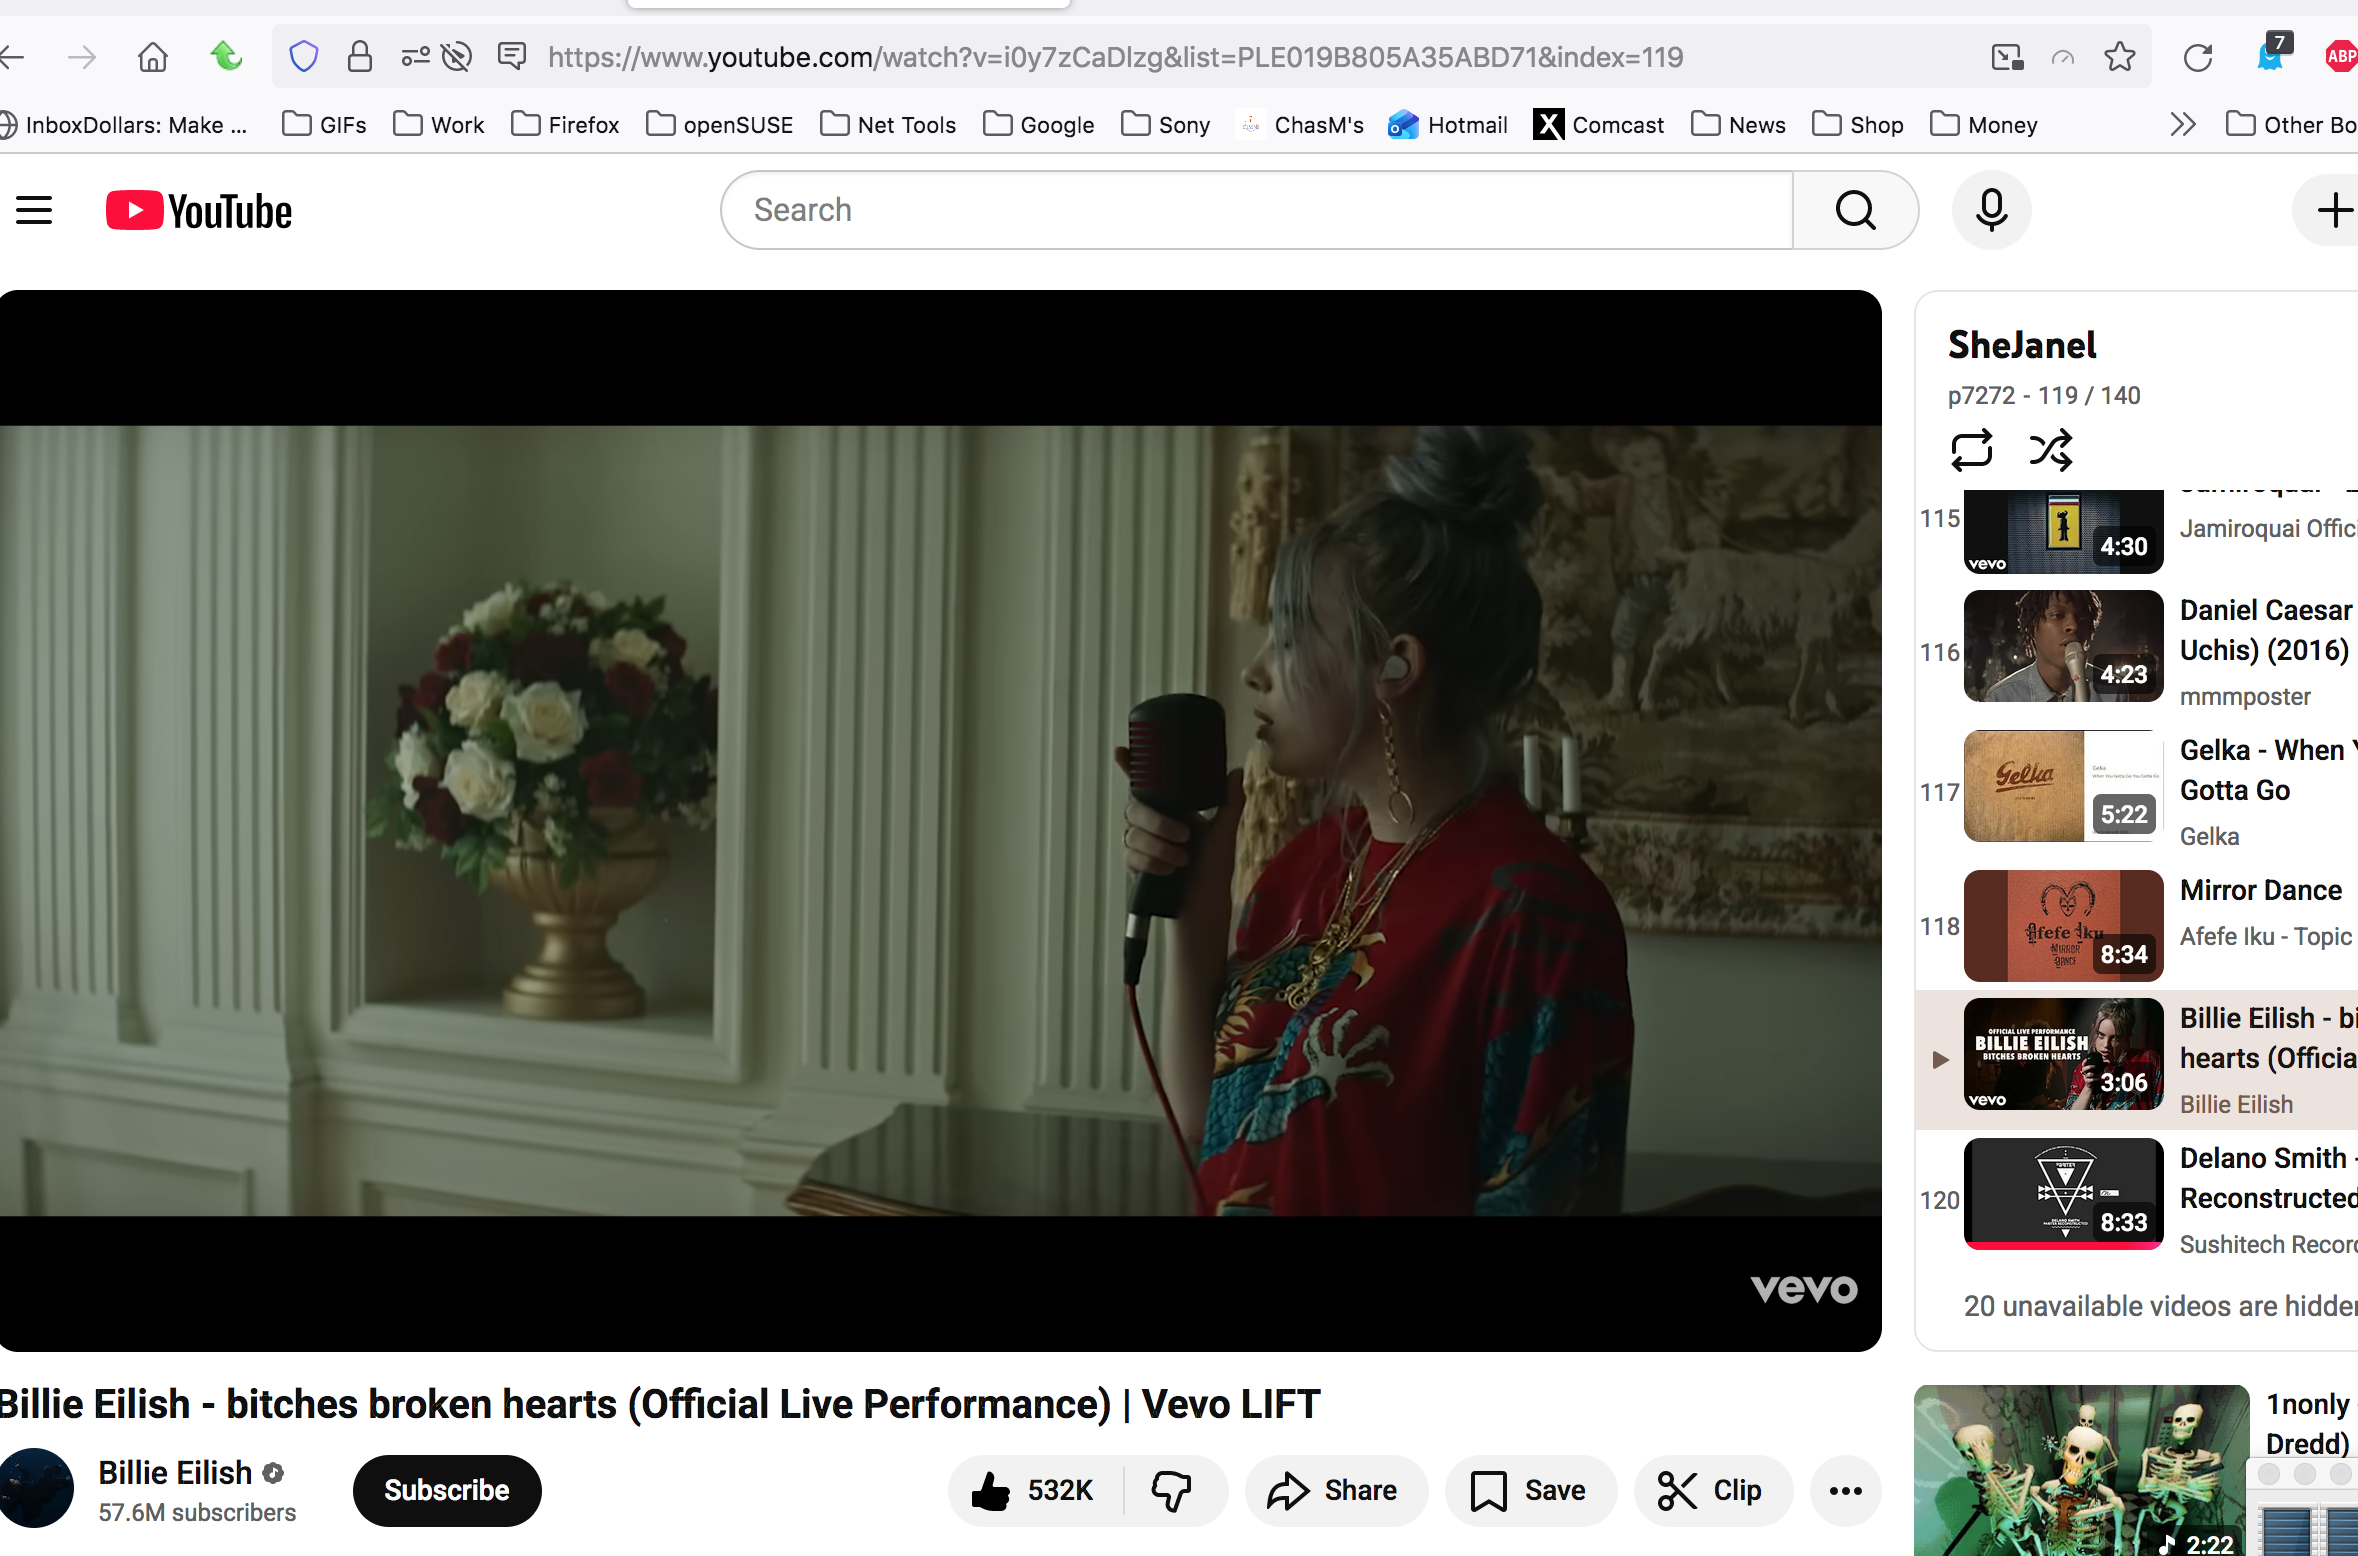Play Mirror Dance playlist thumbnail

2062,925
